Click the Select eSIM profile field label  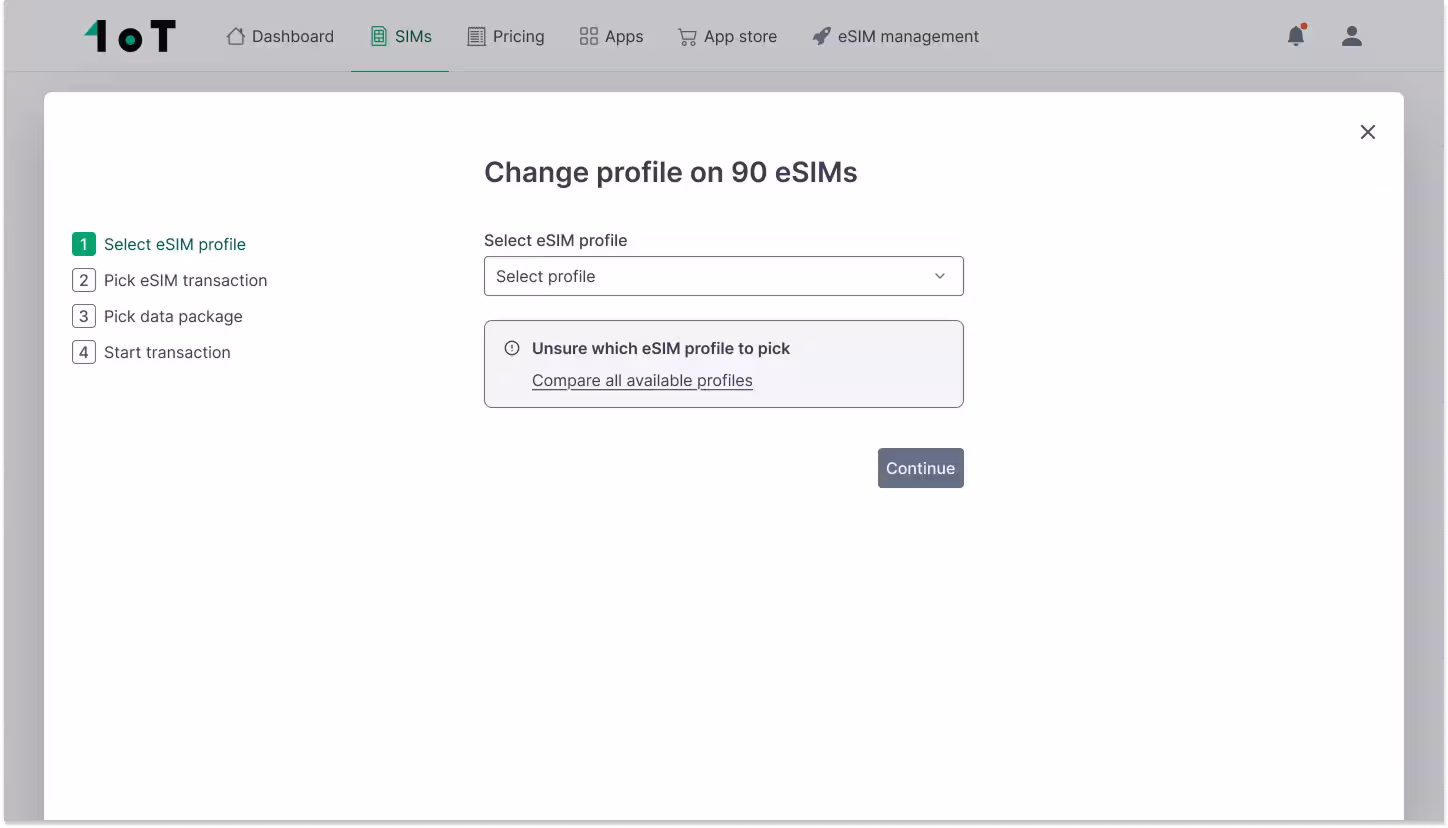point(556,240)
